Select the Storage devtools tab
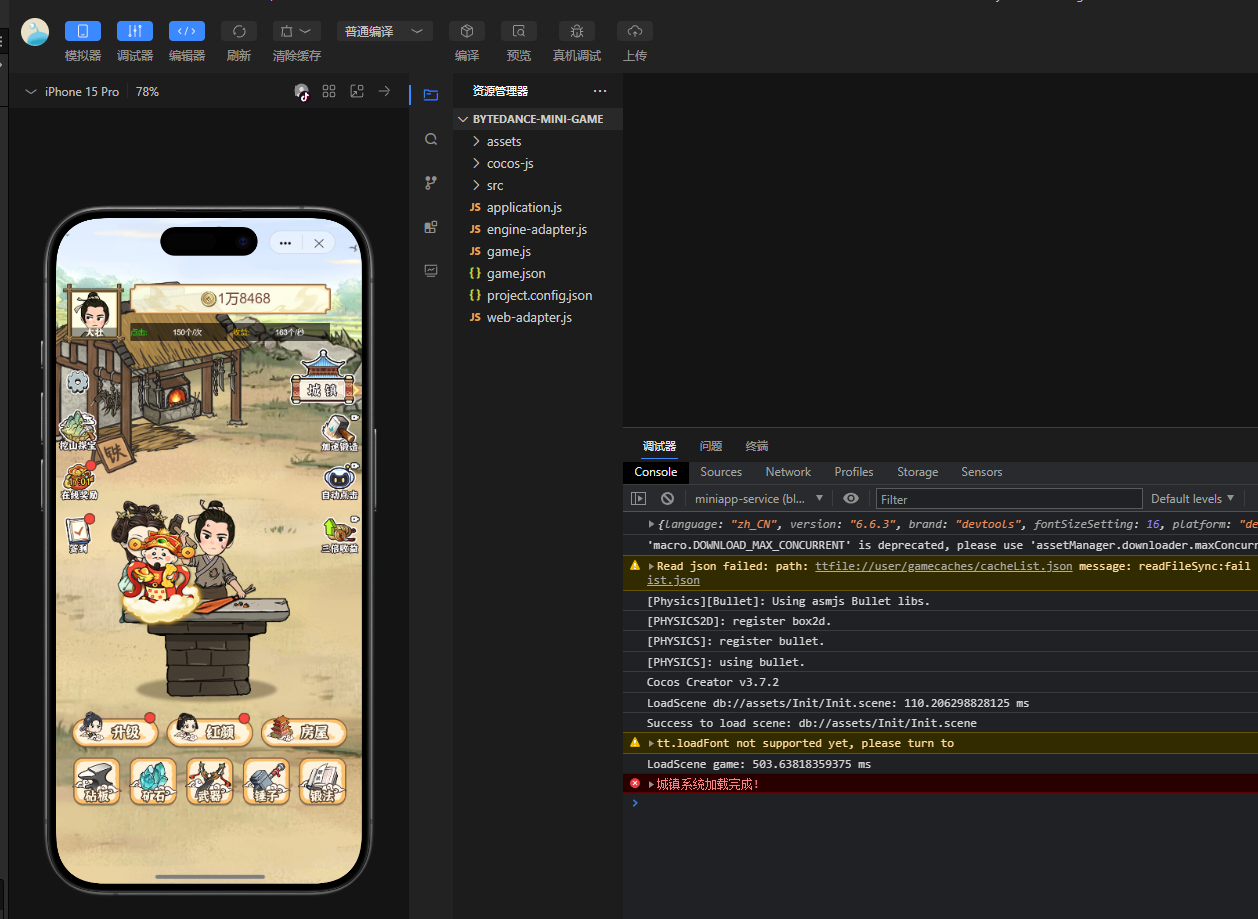This screenshot has width=1258, height=919. 917,472
